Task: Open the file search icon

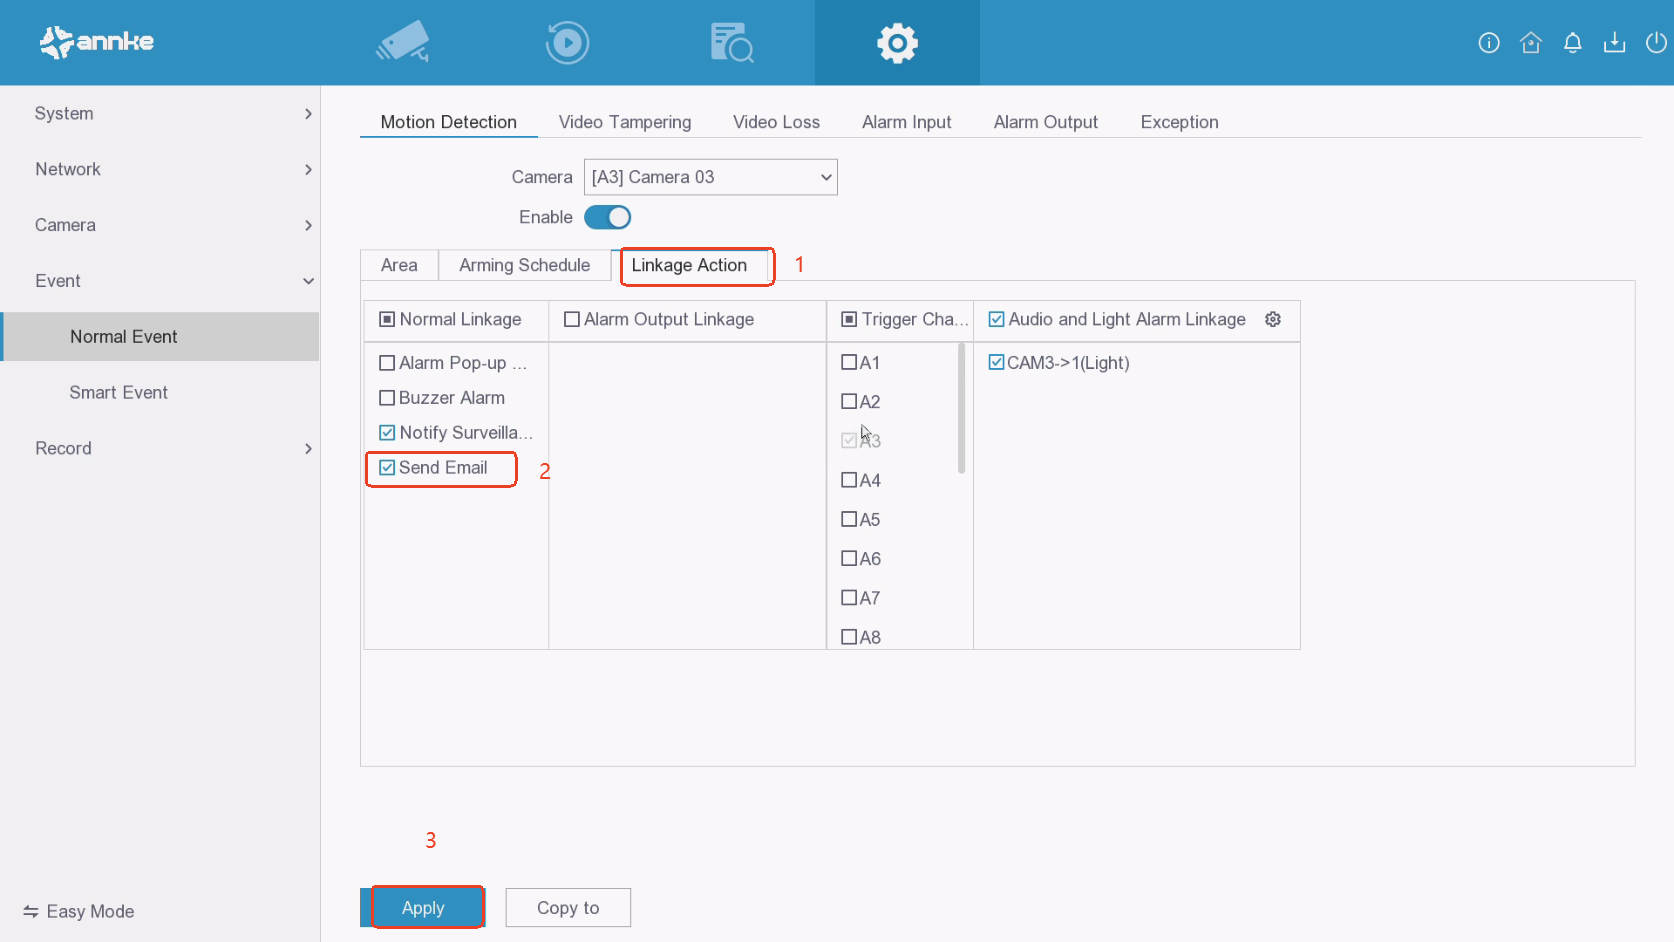Action: click(731, 43)
